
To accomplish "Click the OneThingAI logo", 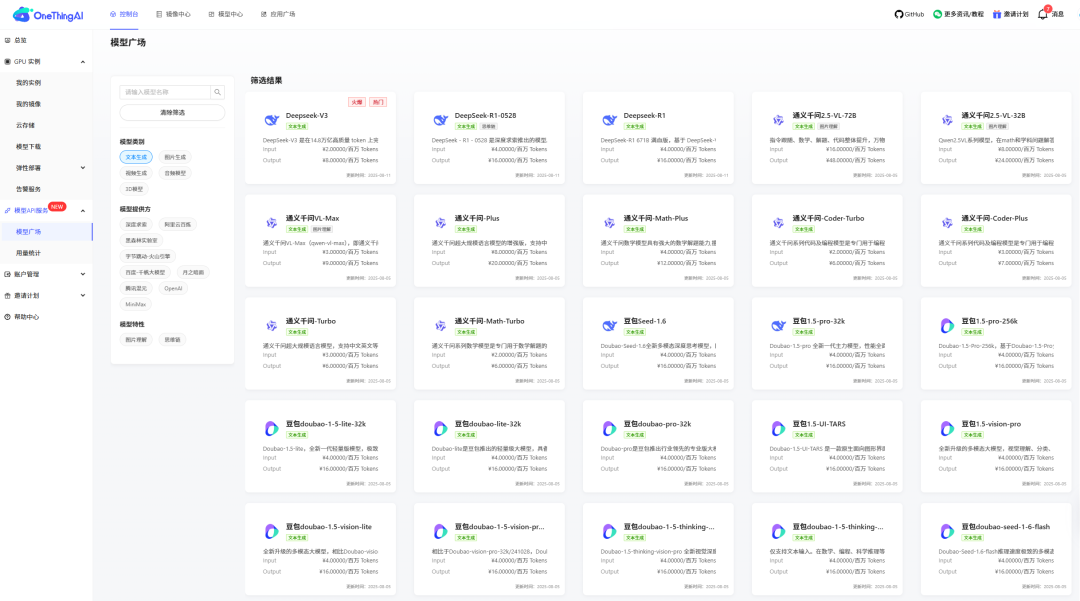I will [47, 14].
